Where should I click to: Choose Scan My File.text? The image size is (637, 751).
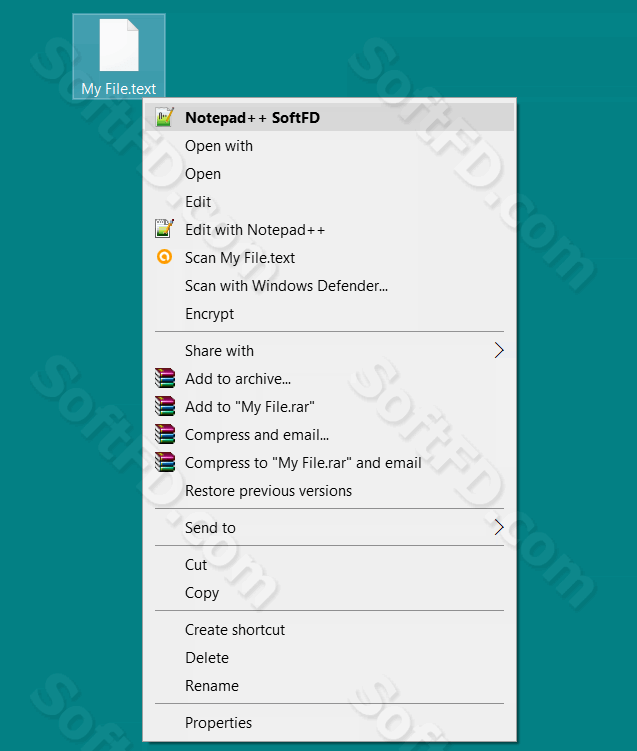tap(330, 258)
